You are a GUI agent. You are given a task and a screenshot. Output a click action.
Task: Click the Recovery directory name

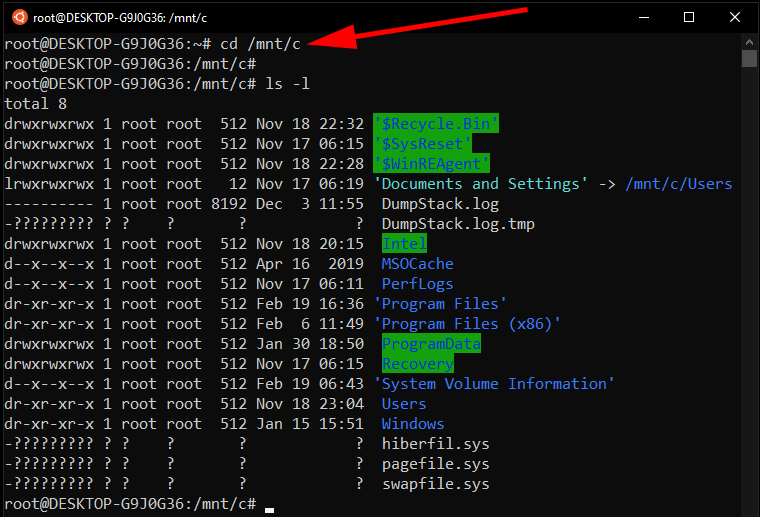pos(418,364)
